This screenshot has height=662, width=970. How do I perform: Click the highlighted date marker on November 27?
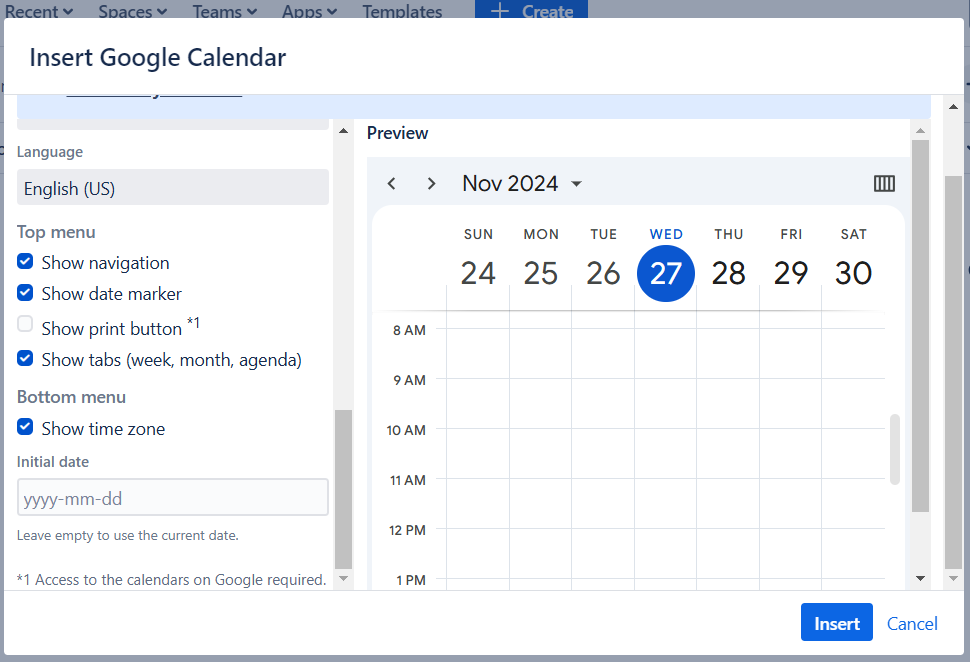665,271
